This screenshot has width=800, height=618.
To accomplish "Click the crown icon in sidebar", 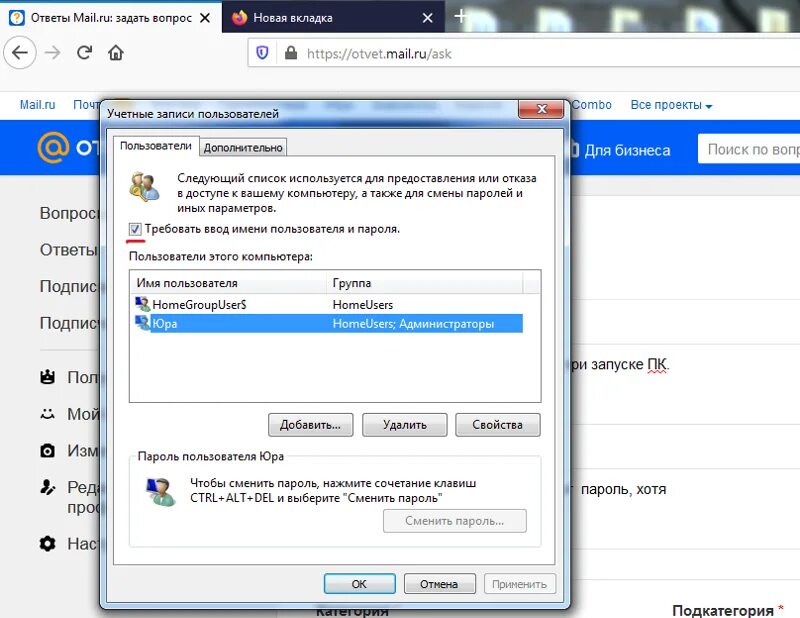I will 47,377.
